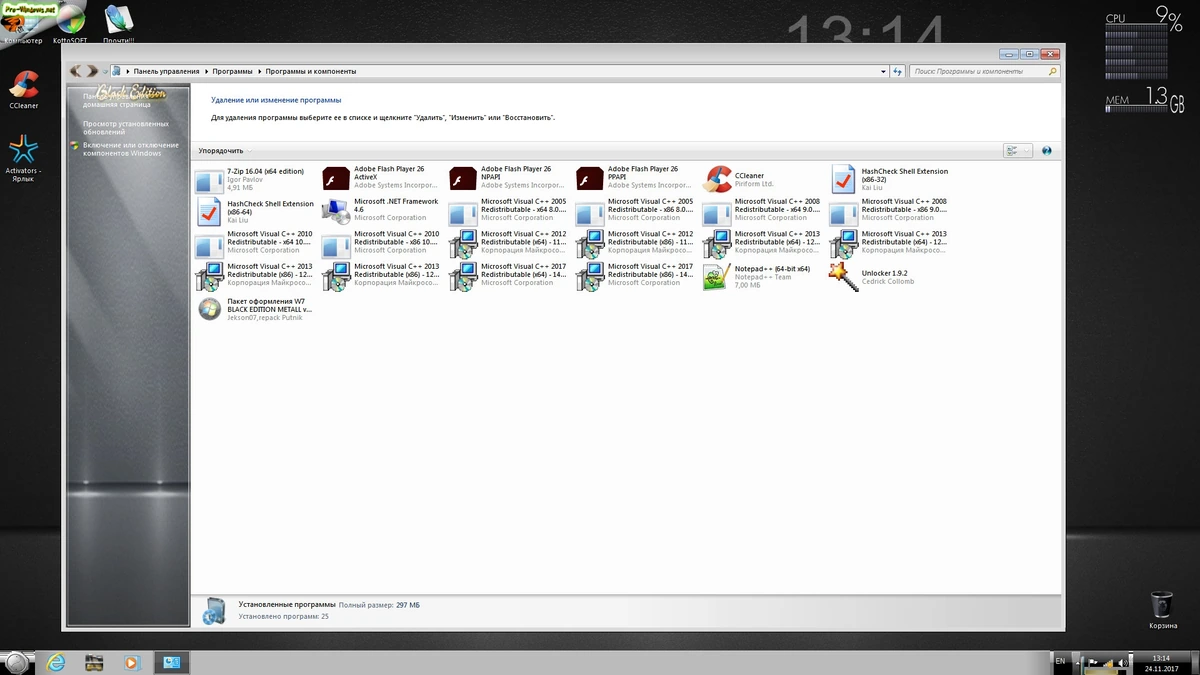
Task: Select the Visual C++ 2017 Redistributable (x64) 14 icon
Action: tap(463, 277)
